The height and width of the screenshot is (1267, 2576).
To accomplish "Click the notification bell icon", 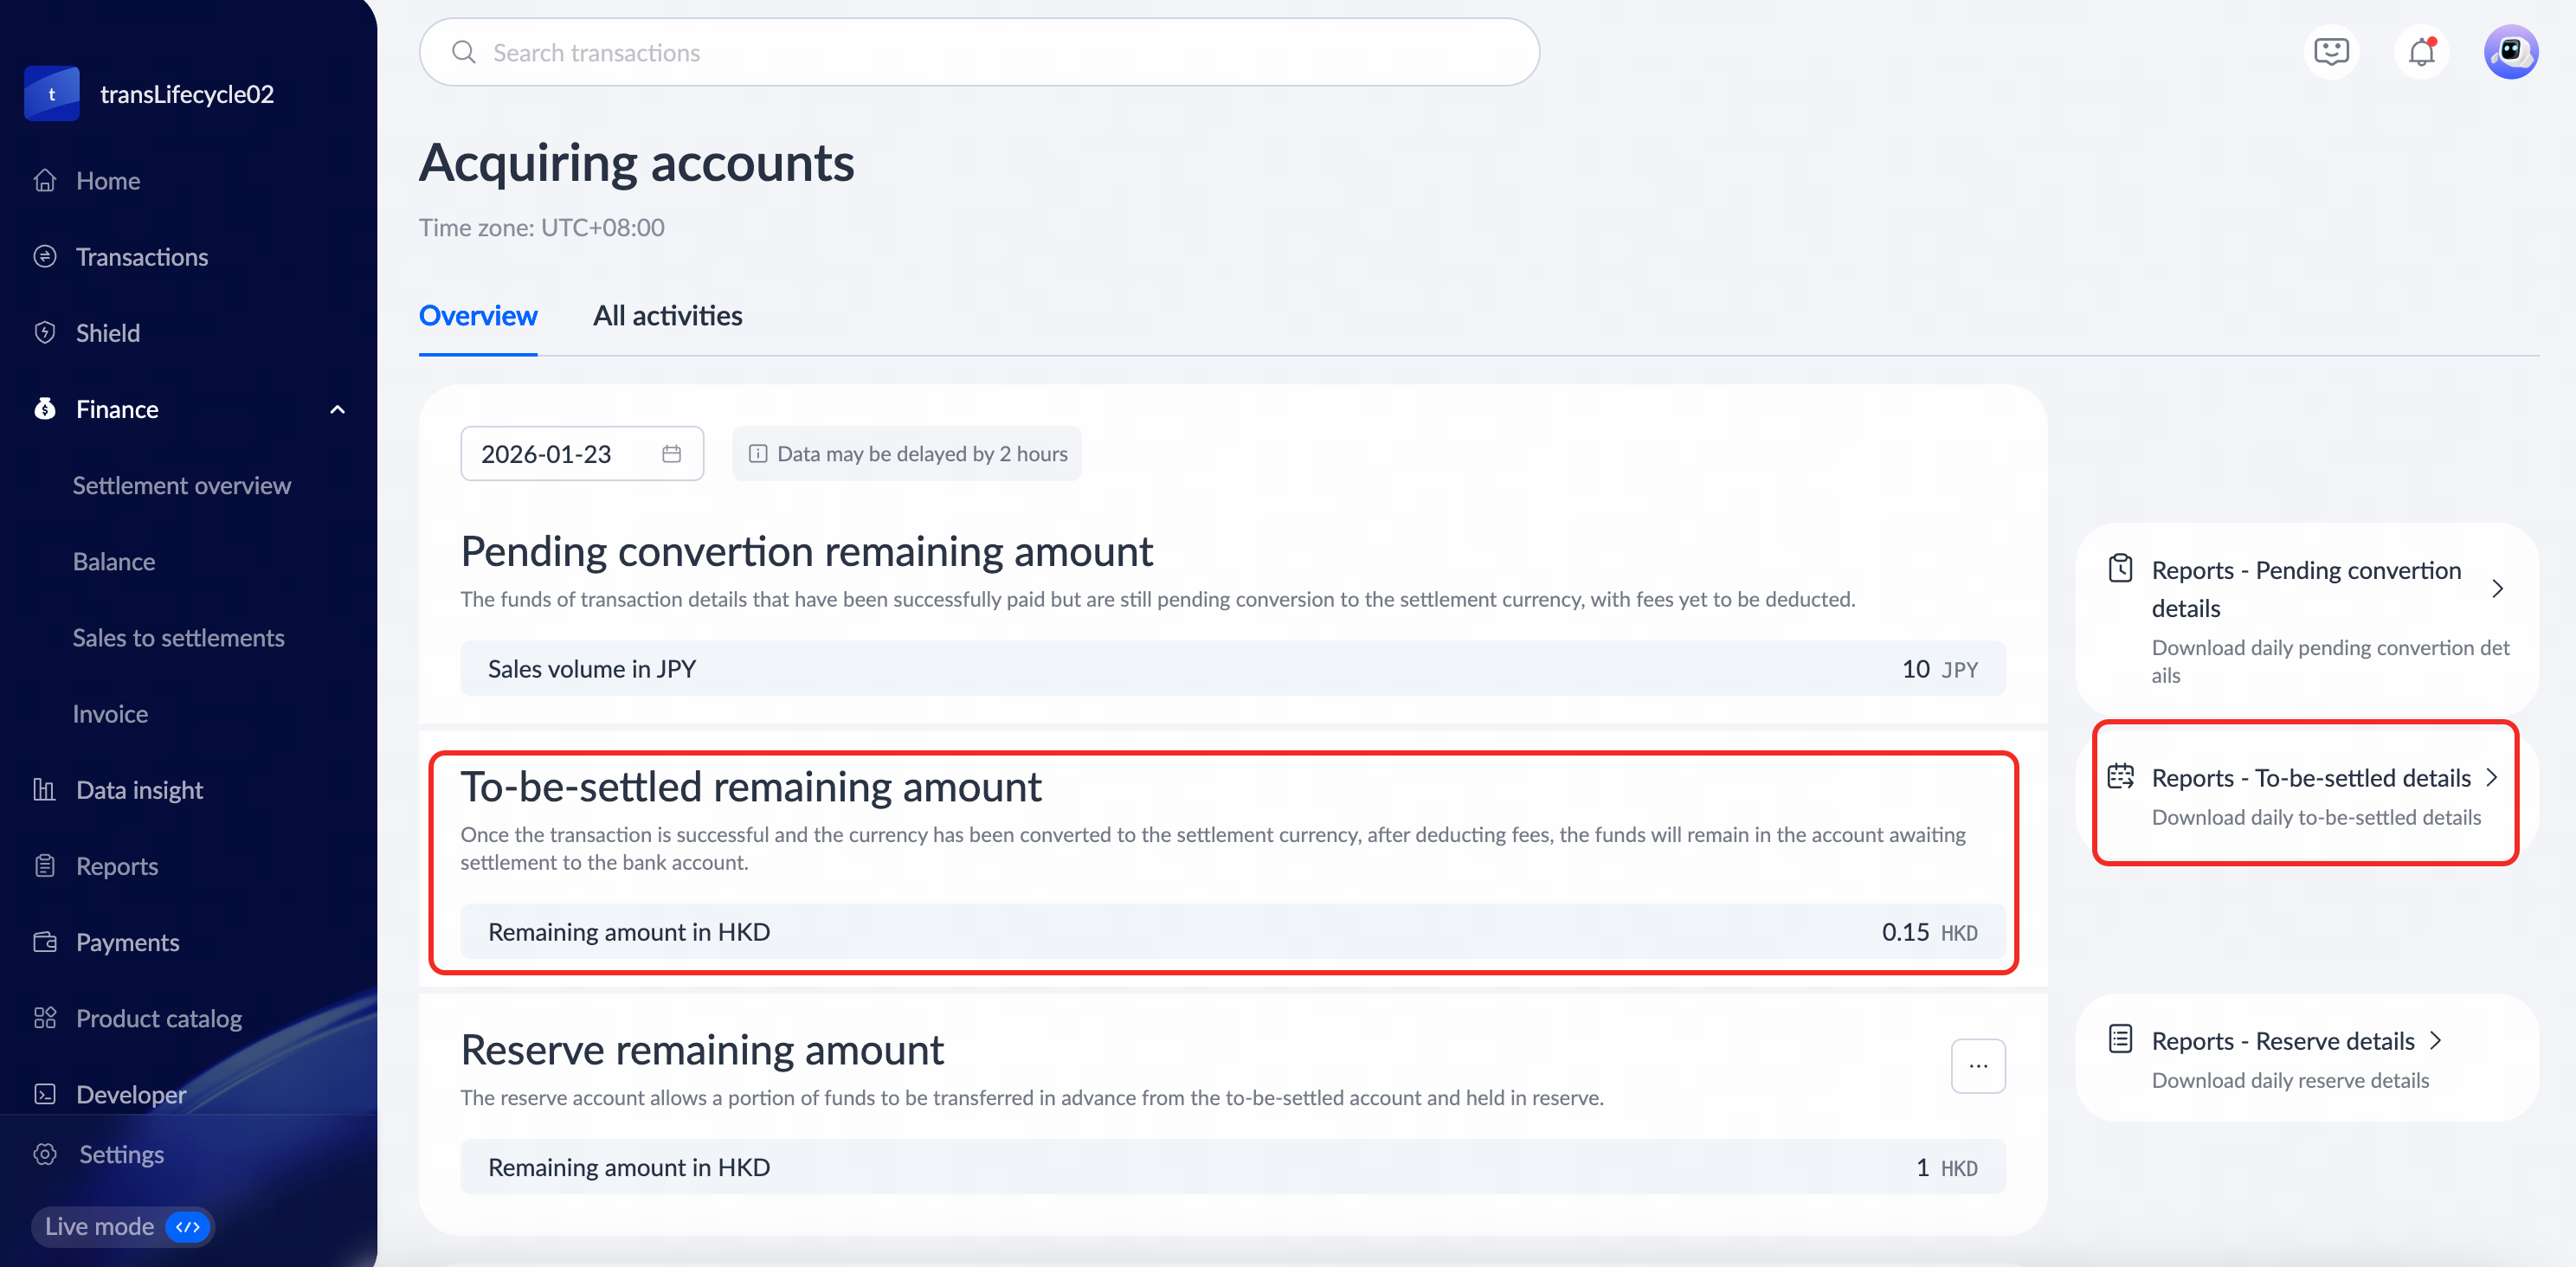I will coord(2421,52).
